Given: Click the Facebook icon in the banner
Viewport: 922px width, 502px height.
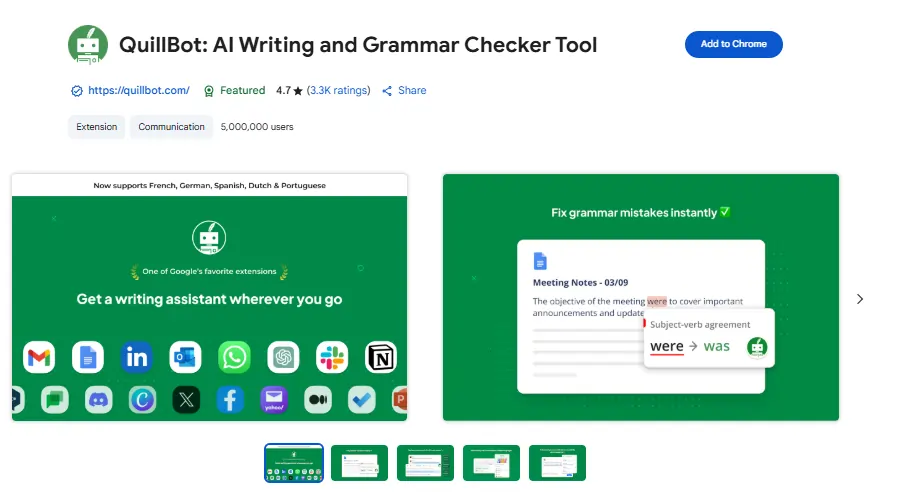Looking at the screenshot, I should (229, 400).
